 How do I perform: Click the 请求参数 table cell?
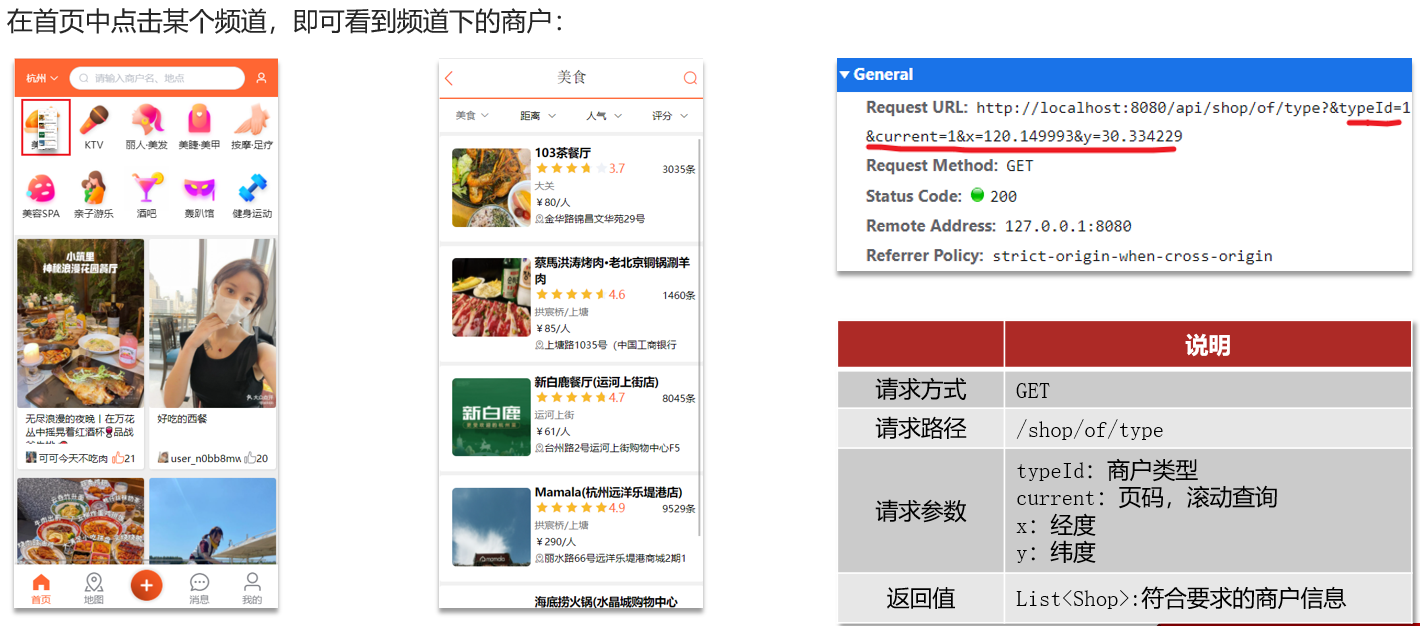click(x=921, y=511)
